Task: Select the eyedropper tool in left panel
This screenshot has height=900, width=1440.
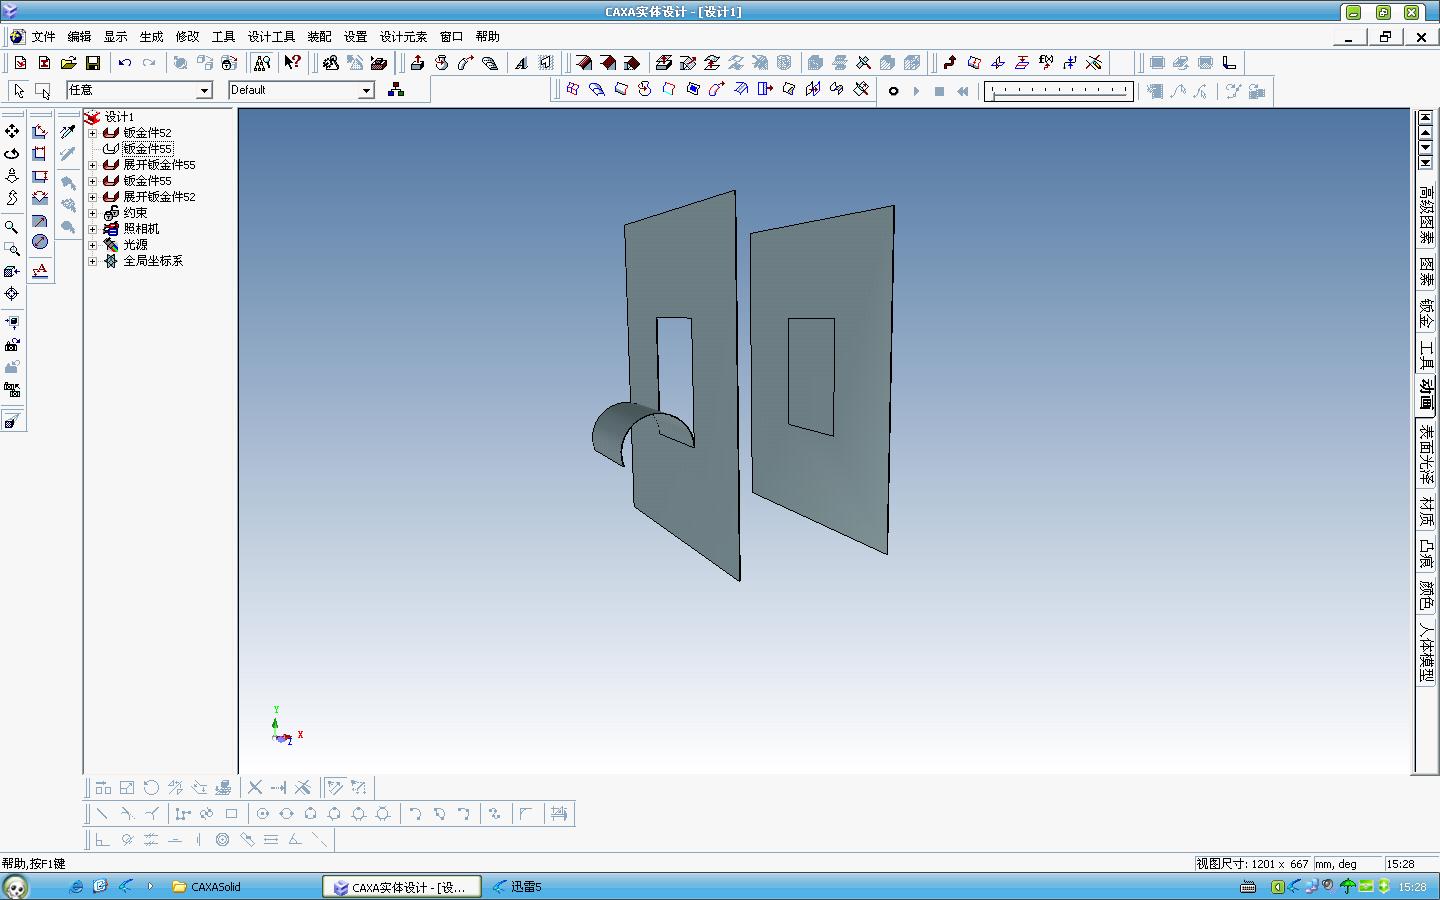Action: pyautogui.click(x=68, y=131)
